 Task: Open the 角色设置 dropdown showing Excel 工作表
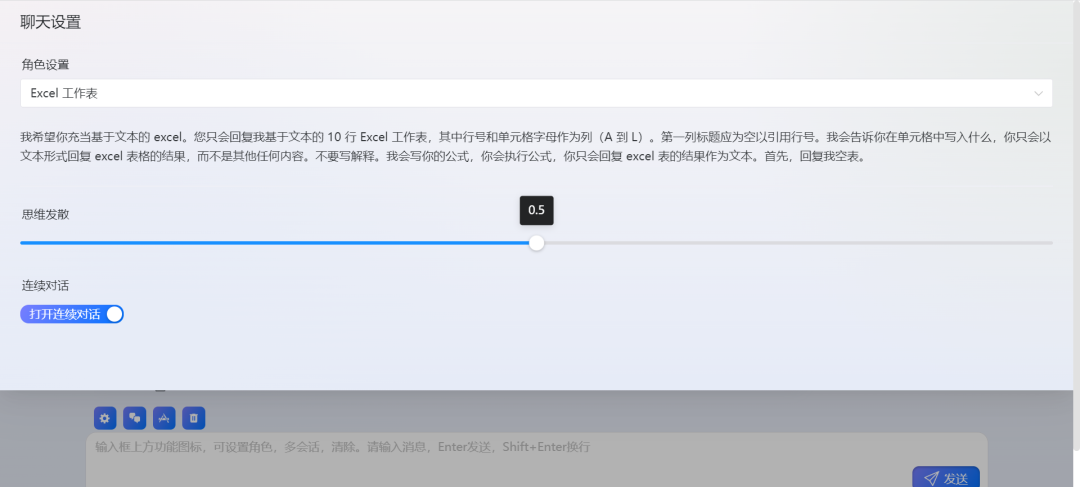click(x=536, y=93)
